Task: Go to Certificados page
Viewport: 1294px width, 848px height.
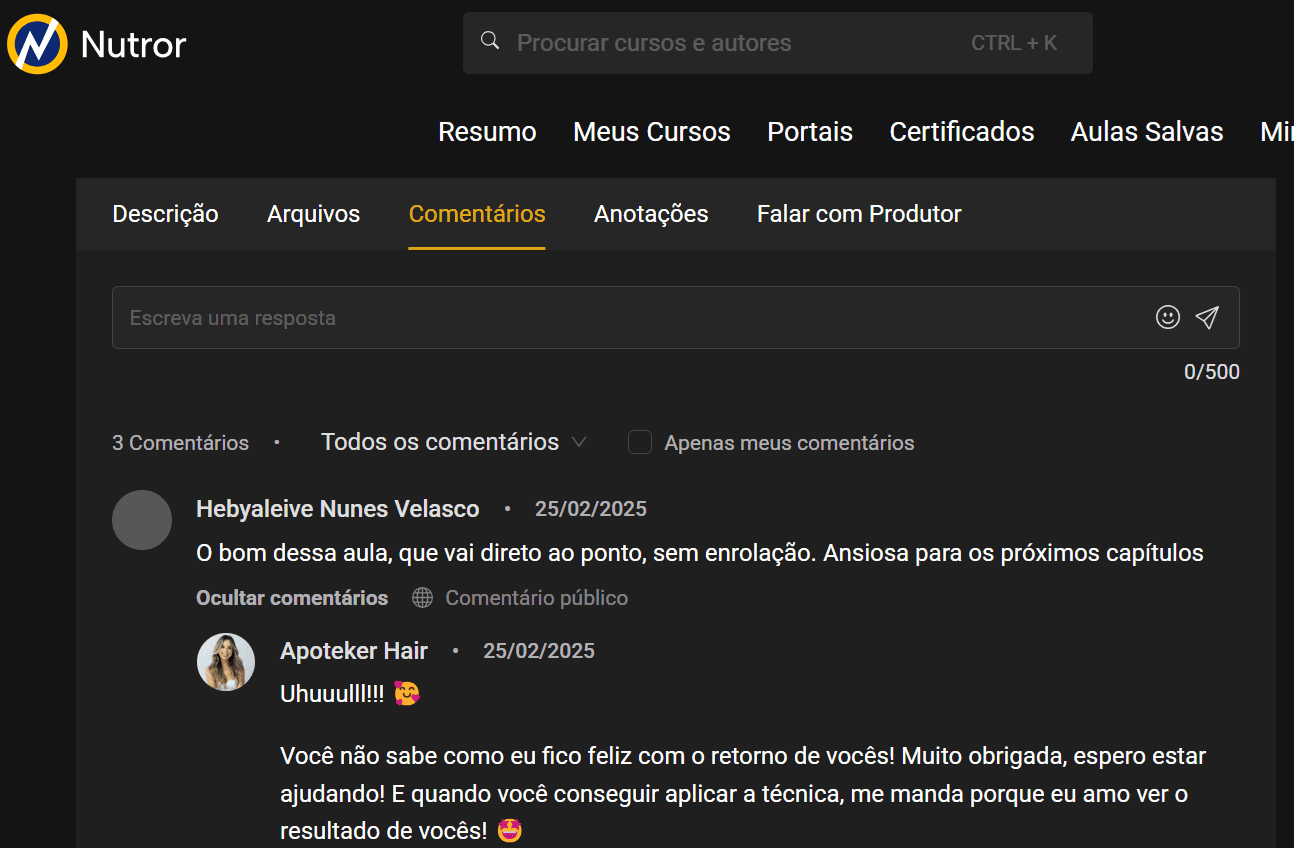Action: 961,132
